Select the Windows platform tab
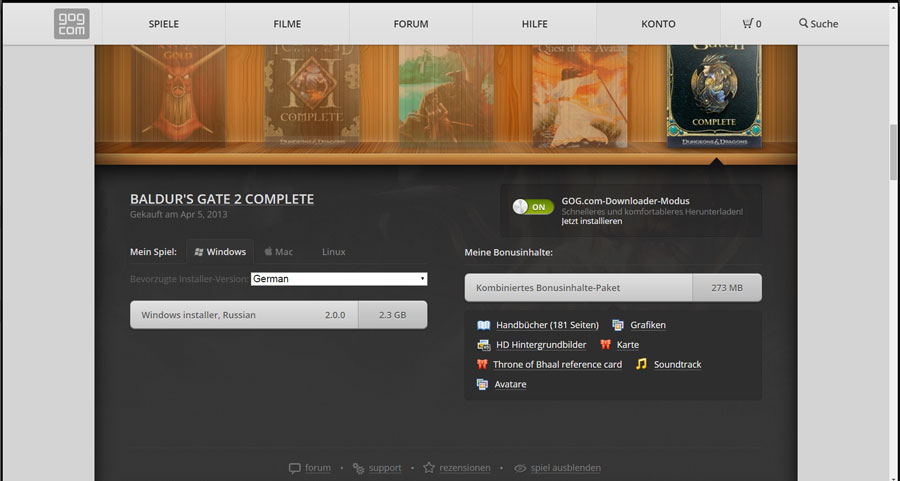900x481 pixels. click(x=220, y=252)
